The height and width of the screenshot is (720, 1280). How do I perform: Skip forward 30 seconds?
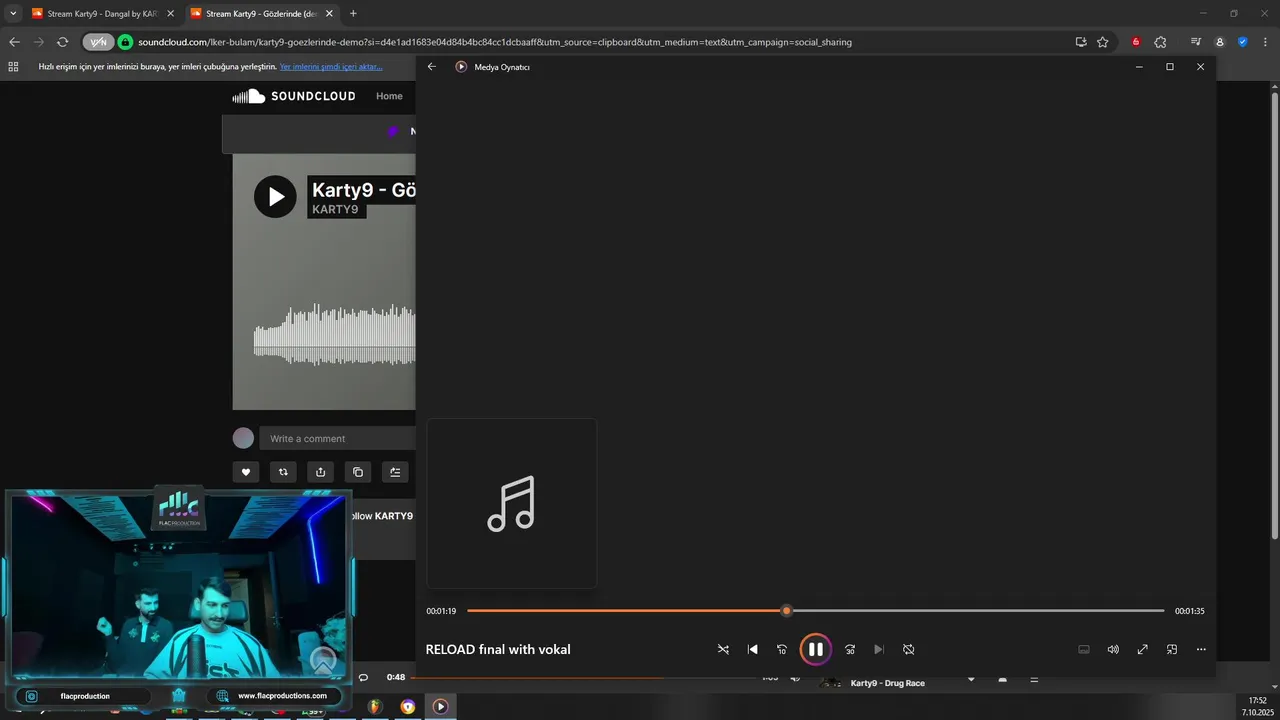pos(850,649)
